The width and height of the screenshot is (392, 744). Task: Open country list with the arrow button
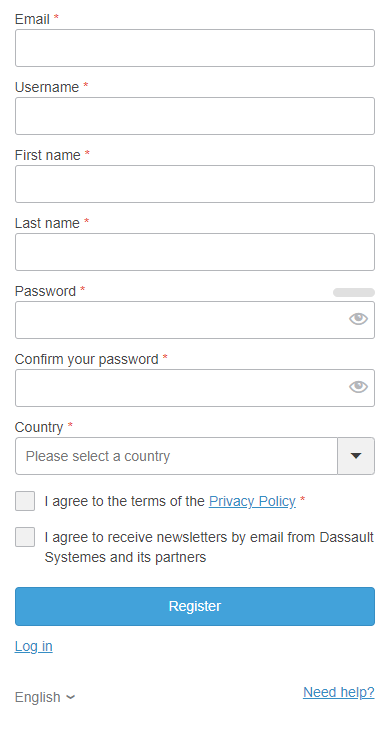pos(356,456)
